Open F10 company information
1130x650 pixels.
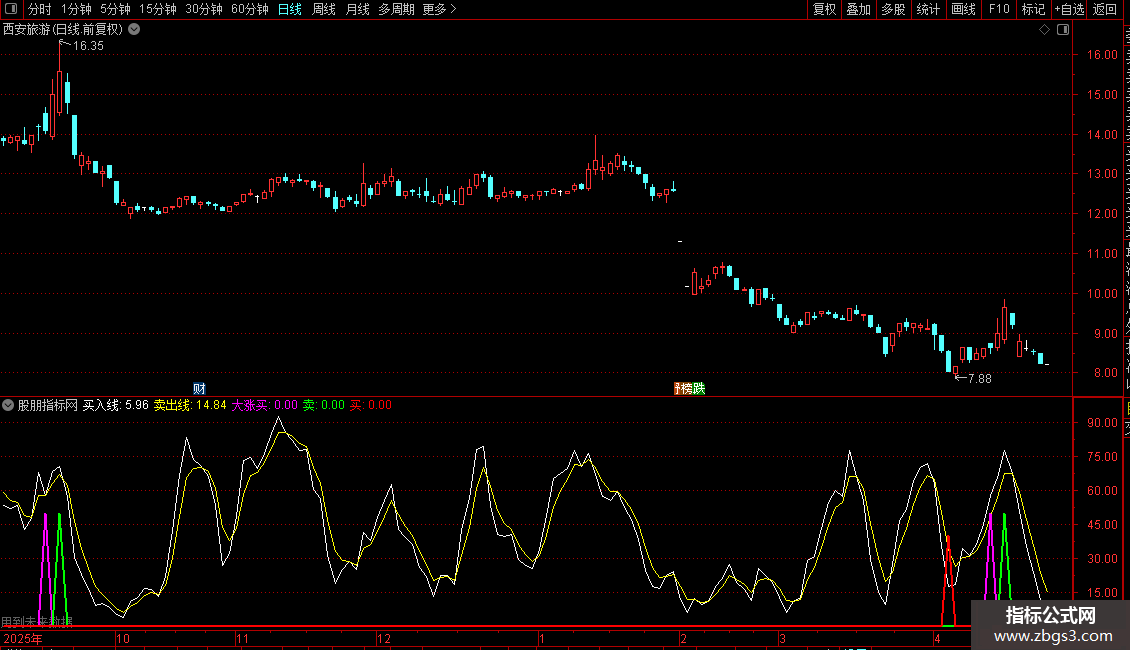pos(999,9)
